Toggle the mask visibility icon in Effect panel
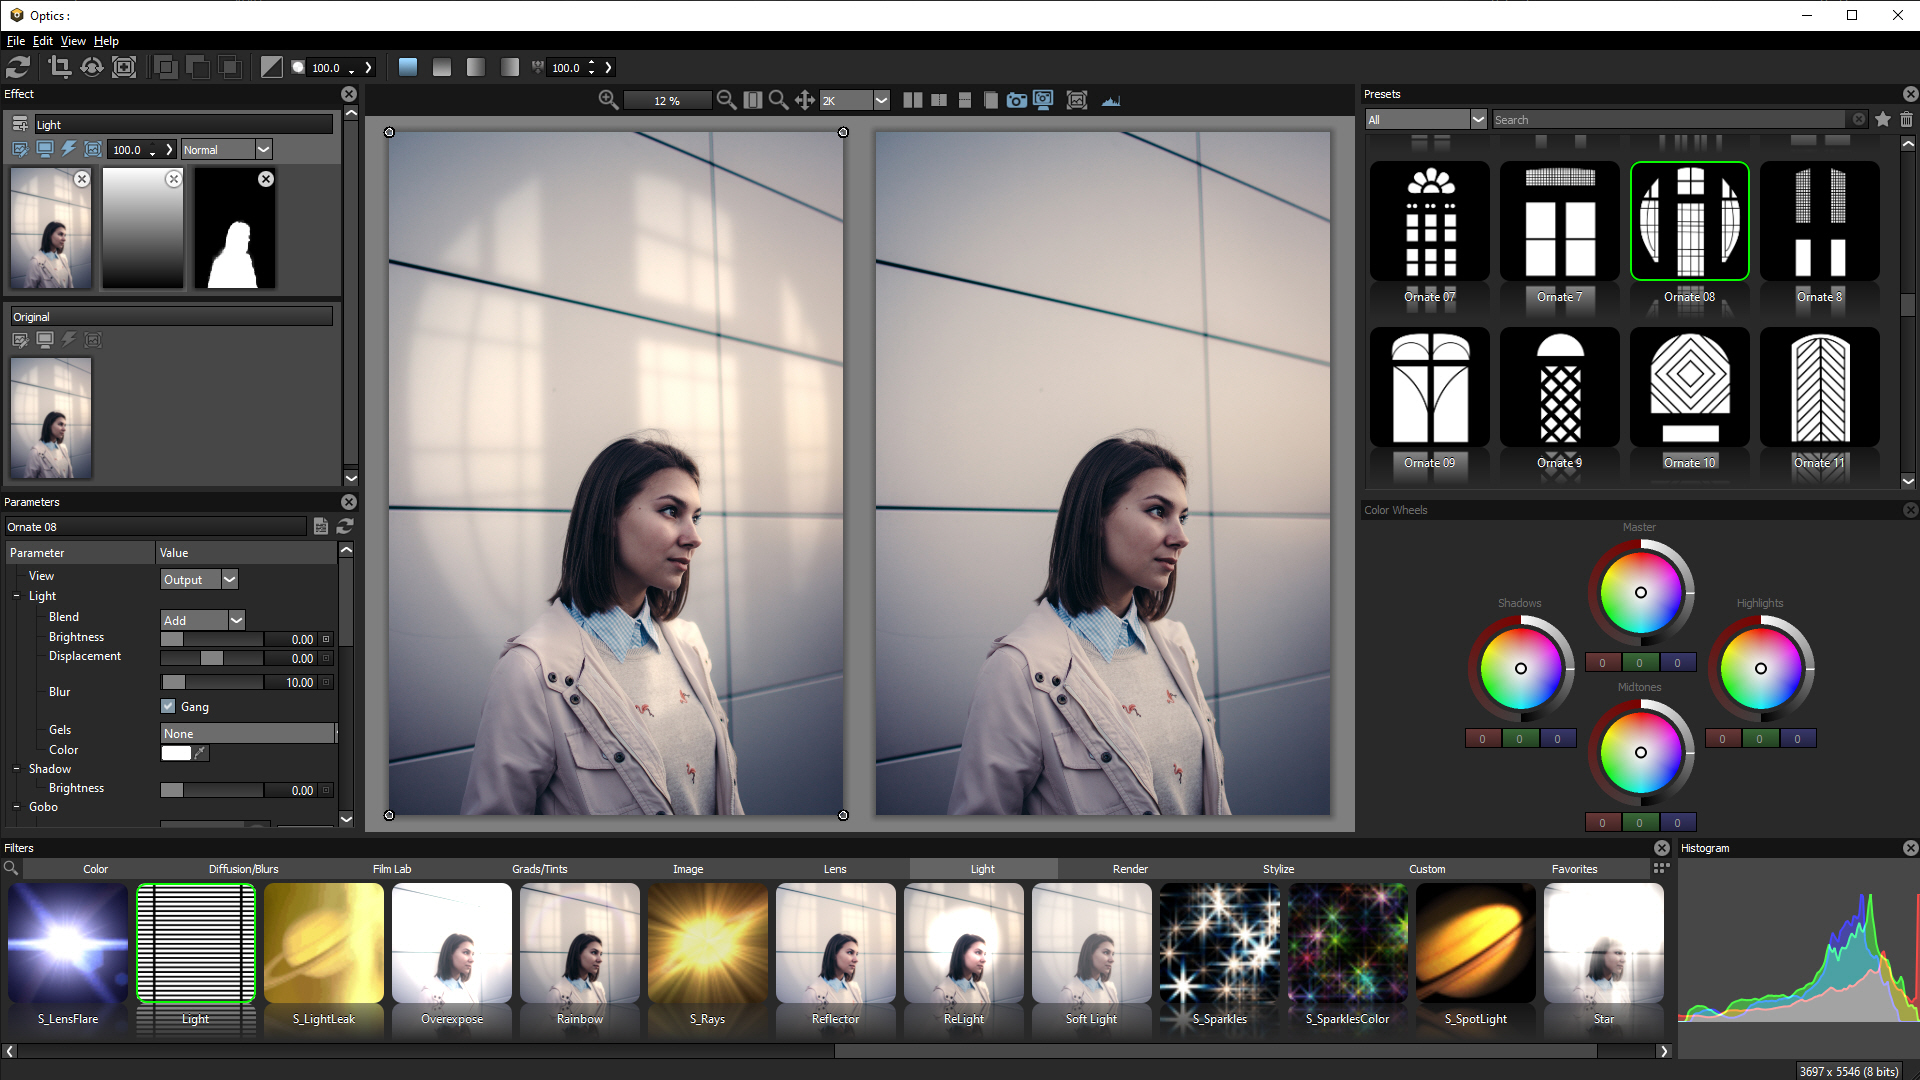Screen dimensions: 1920x1080 click(94, 149)
